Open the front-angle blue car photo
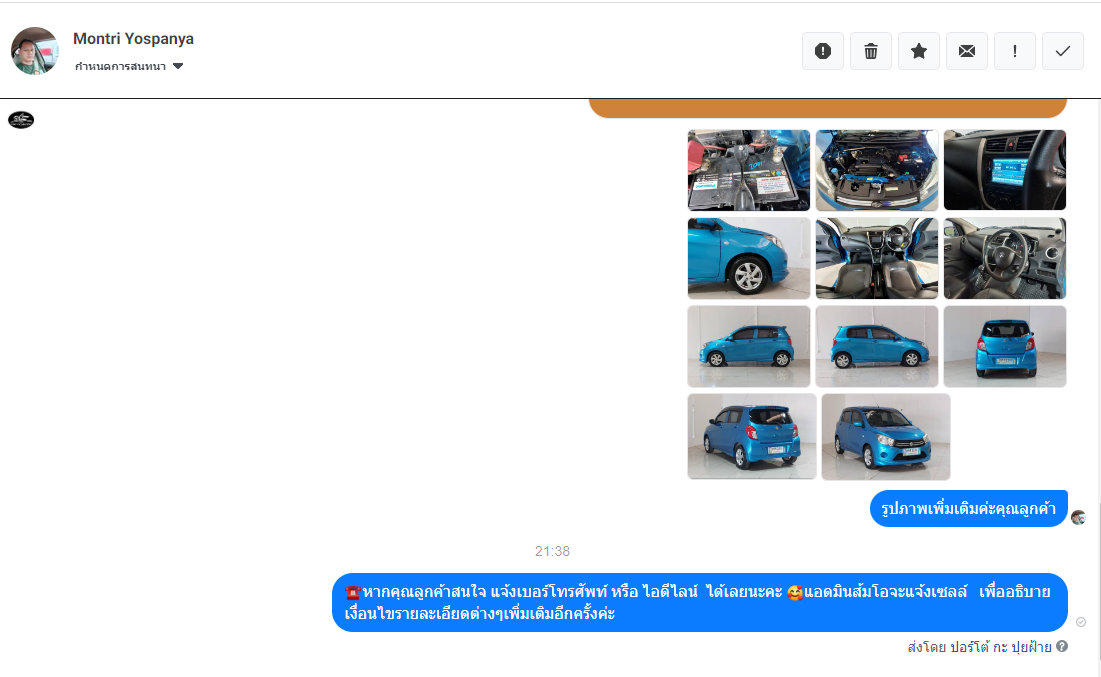 [x=886, y=436]
